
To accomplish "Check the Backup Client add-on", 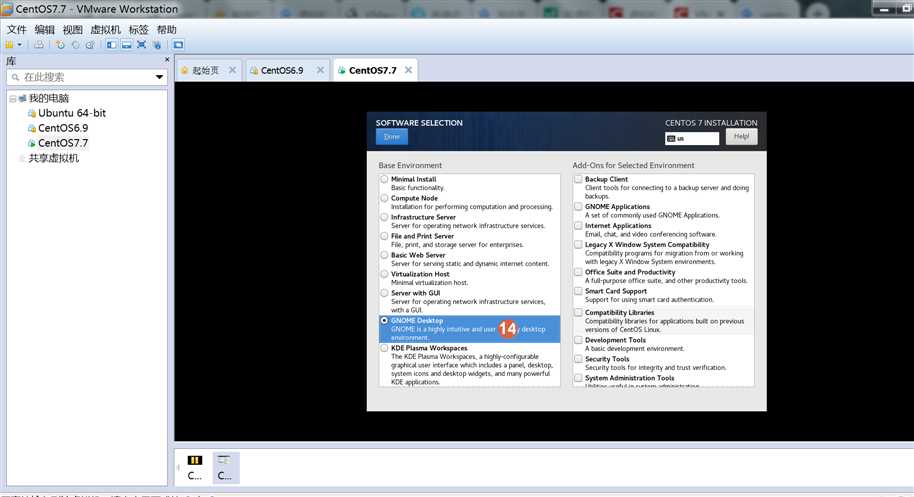I will pyautogui.click(x=578, y=179).
